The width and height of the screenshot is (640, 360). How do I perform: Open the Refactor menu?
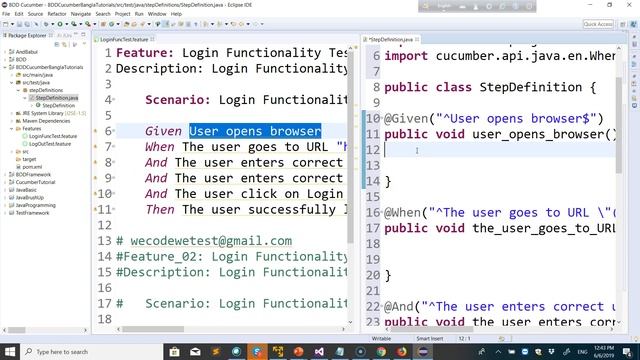57,14
